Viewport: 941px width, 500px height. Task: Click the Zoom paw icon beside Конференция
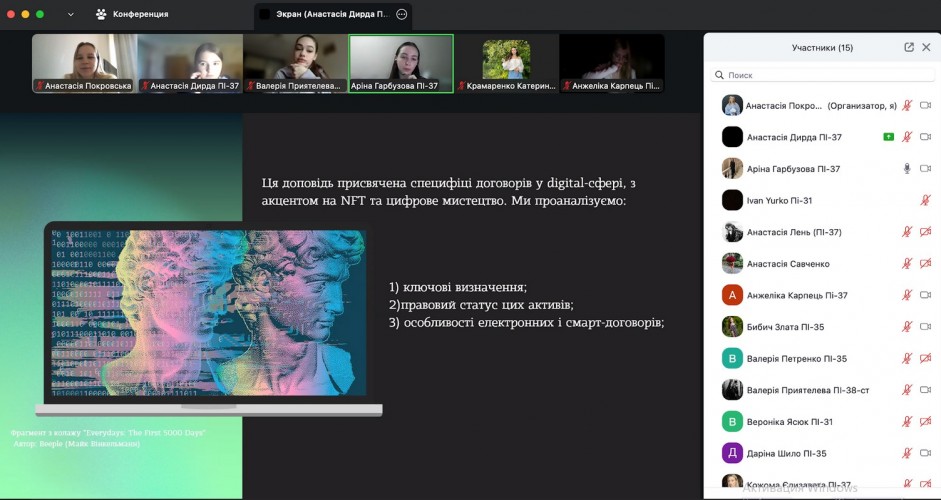[x=101, y=15]
